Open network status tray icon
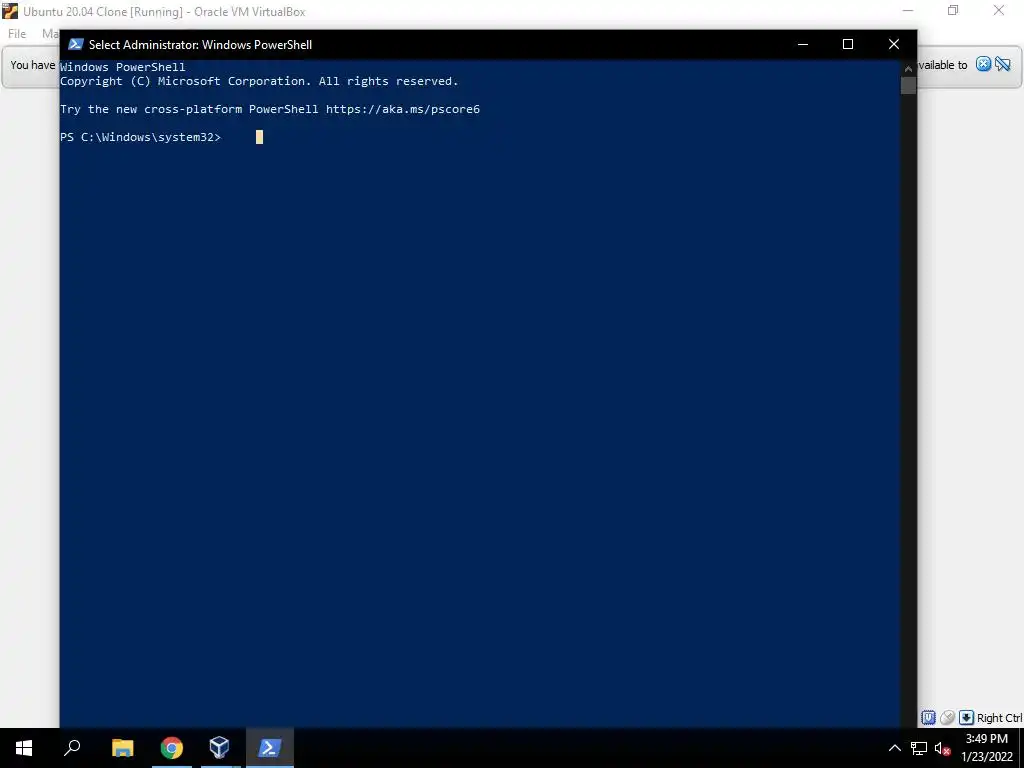Screen dimensions: 1024x768 click(919, 748)
